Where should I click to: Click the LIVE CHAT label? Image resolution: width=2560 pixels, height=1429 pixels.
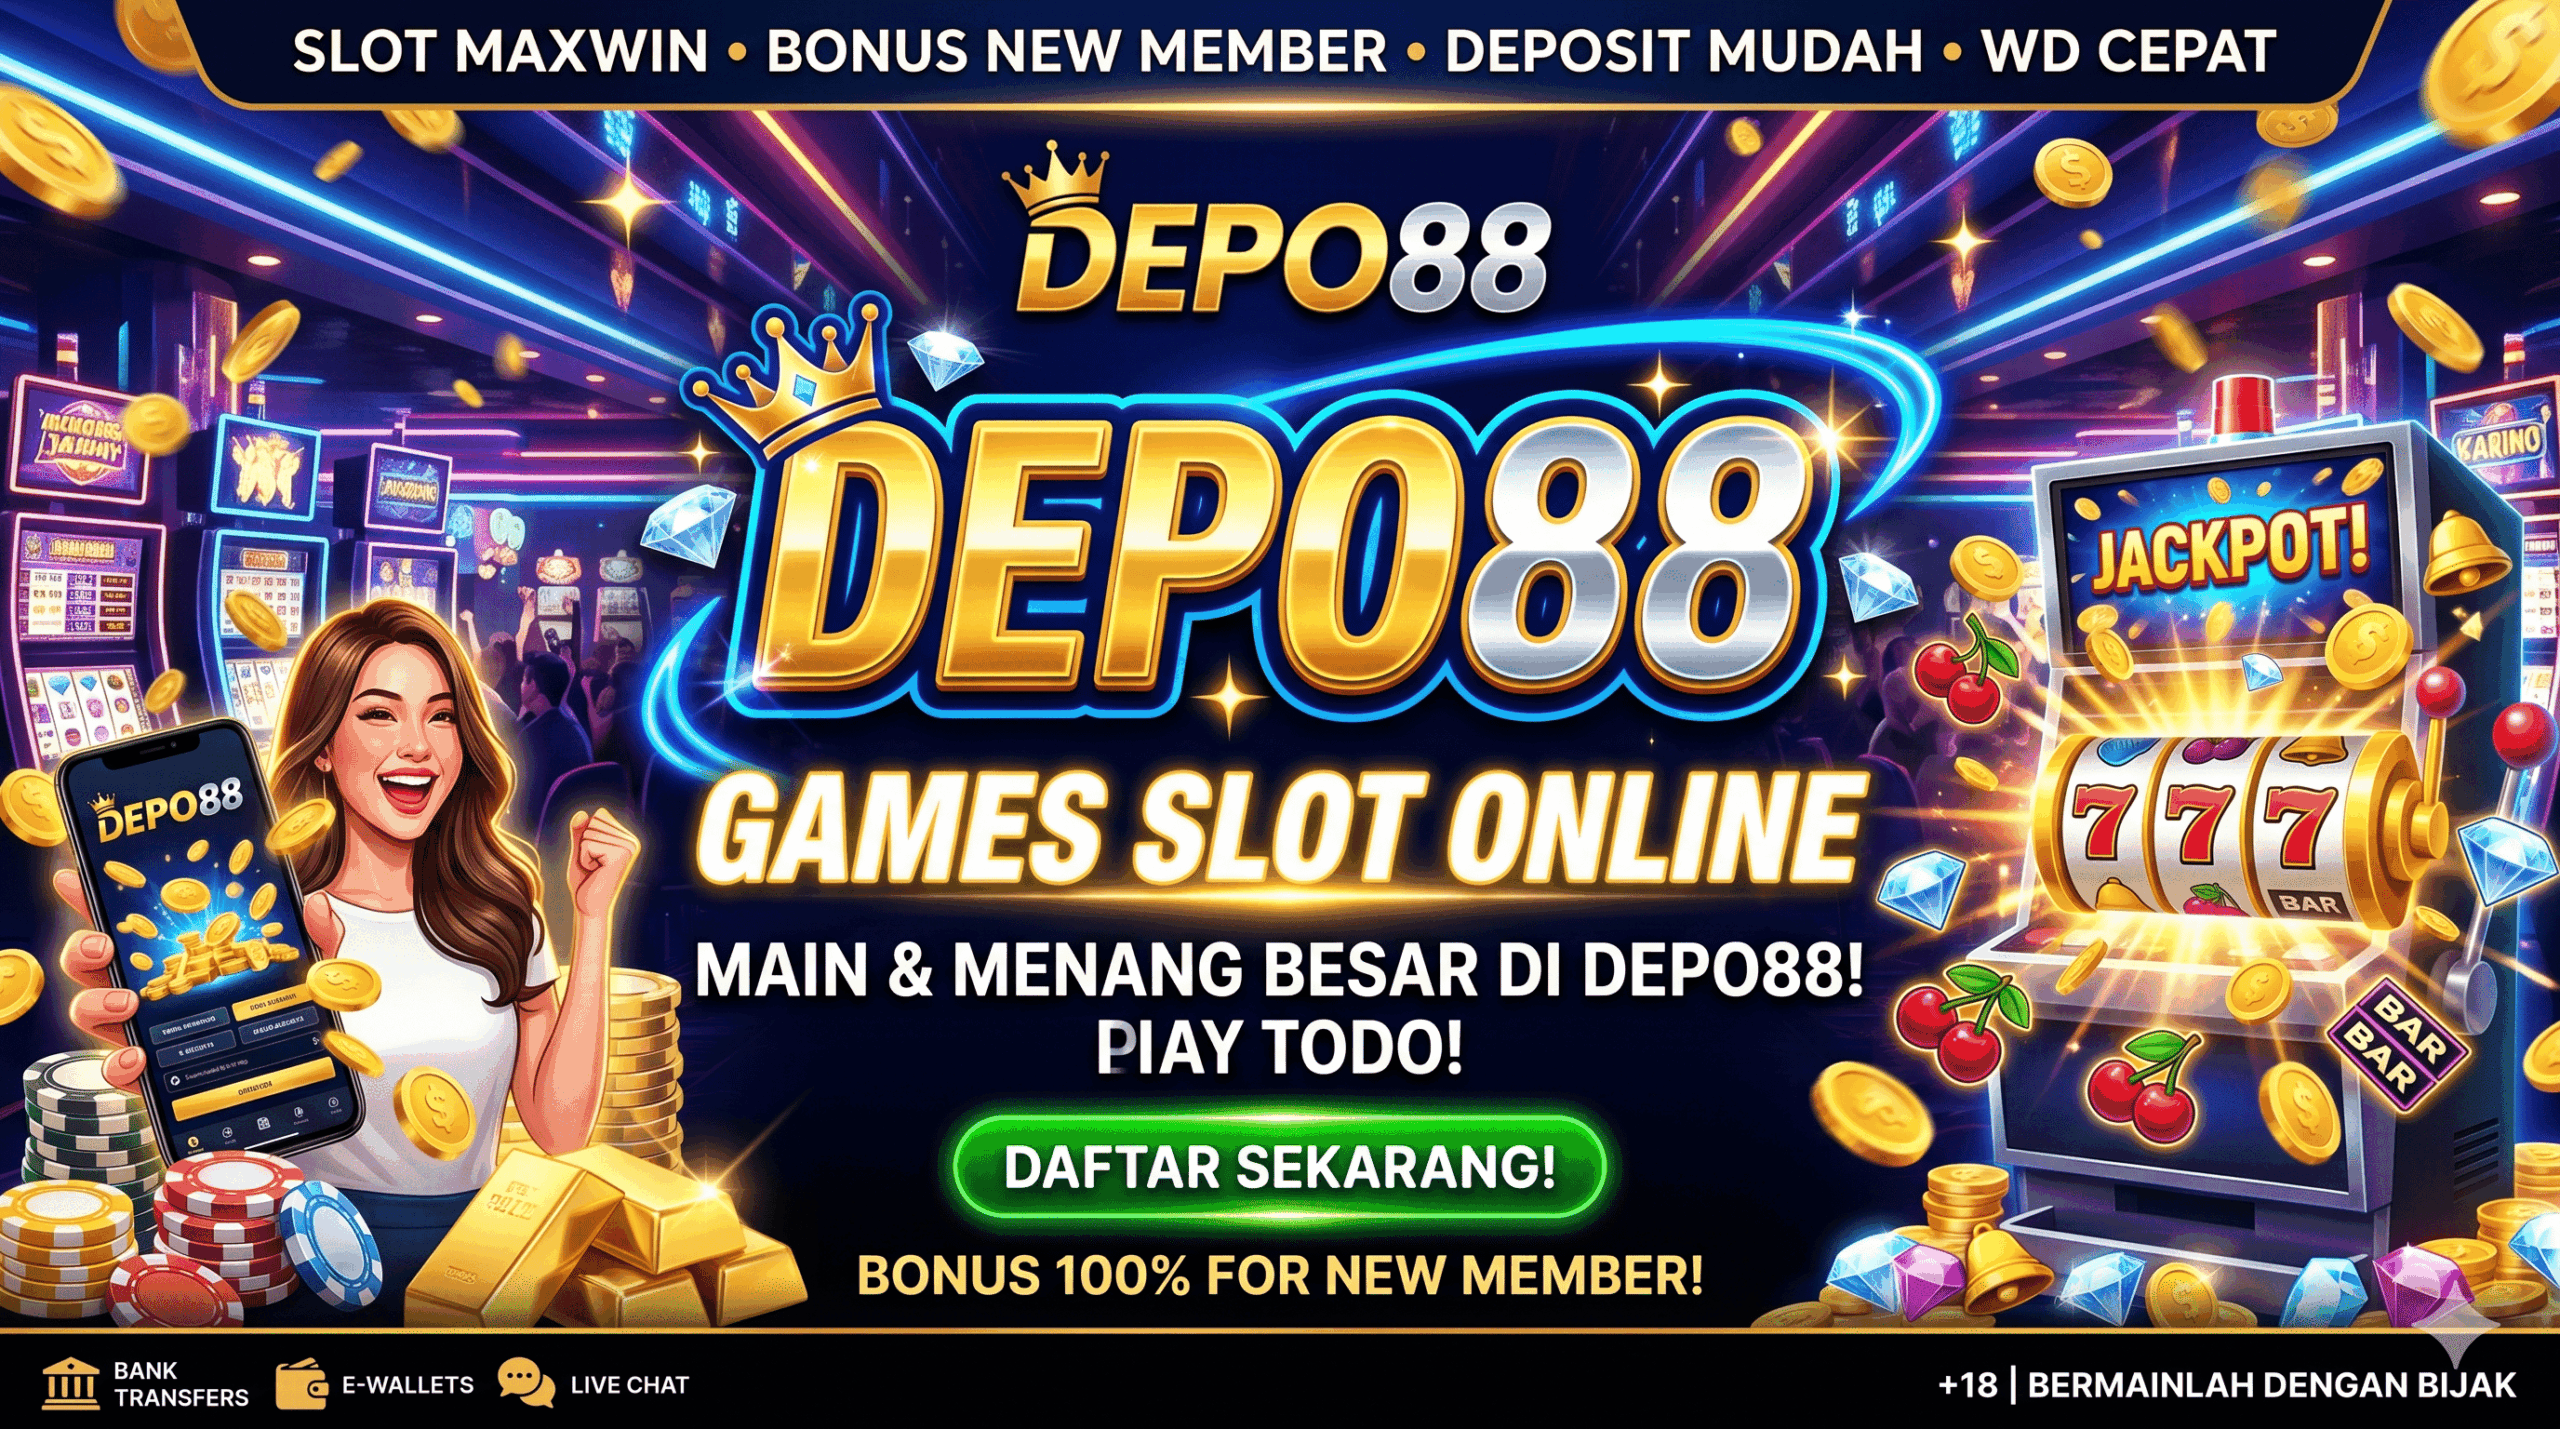click(629, 1385)
